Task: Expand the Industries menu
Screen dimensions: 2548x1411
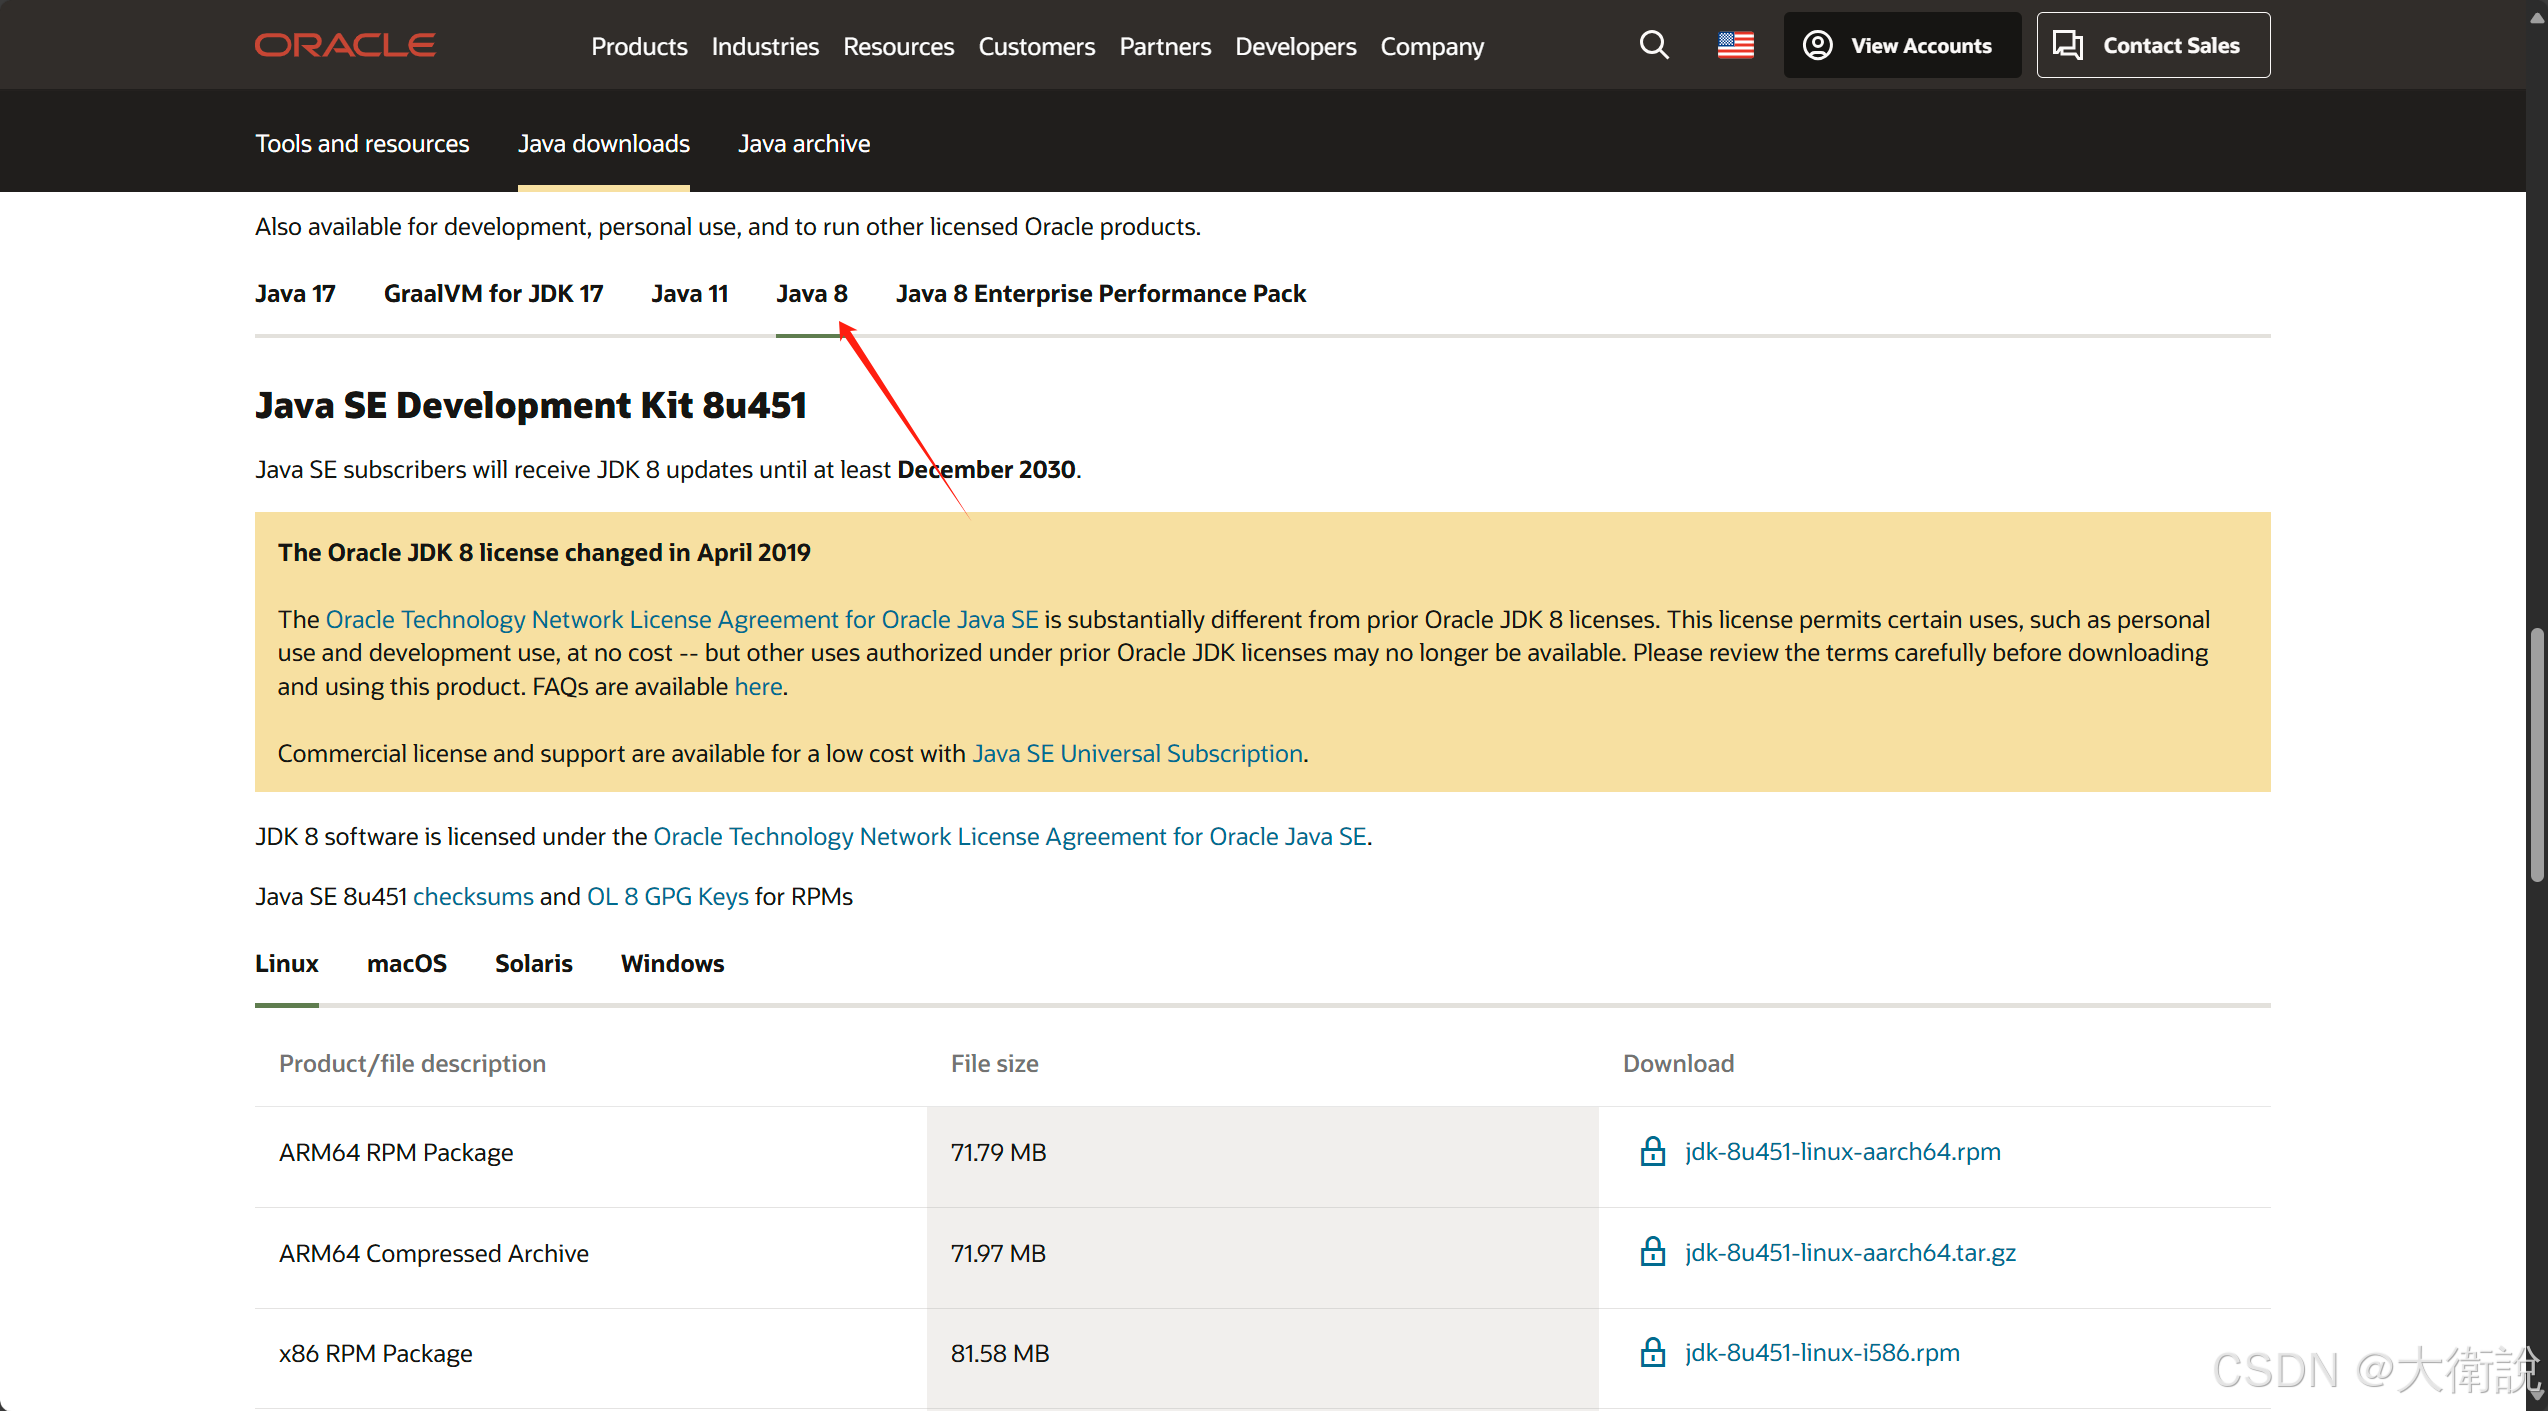Action: coord(765,46)
